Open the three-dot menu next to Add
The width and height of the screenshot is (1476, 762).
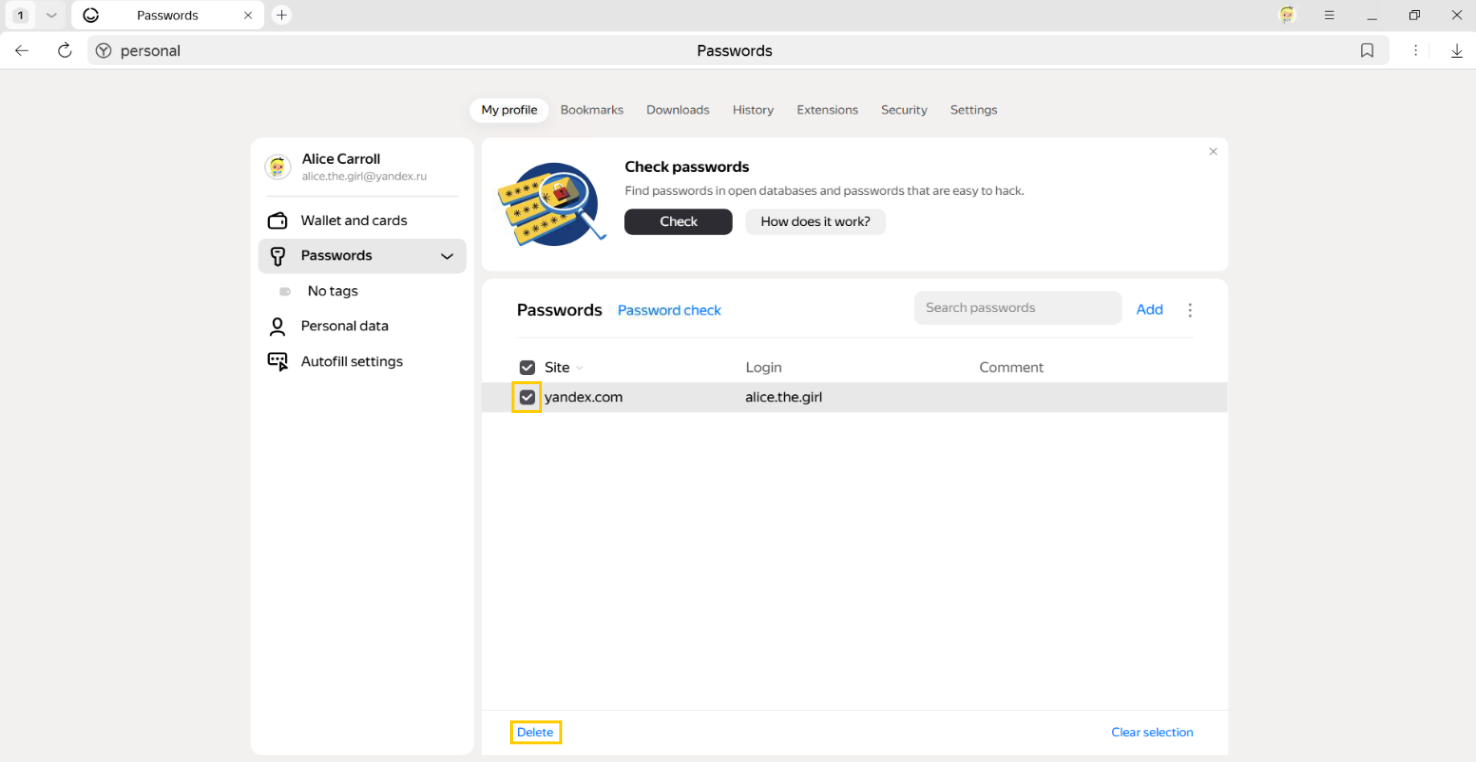tap(1190, 310)
